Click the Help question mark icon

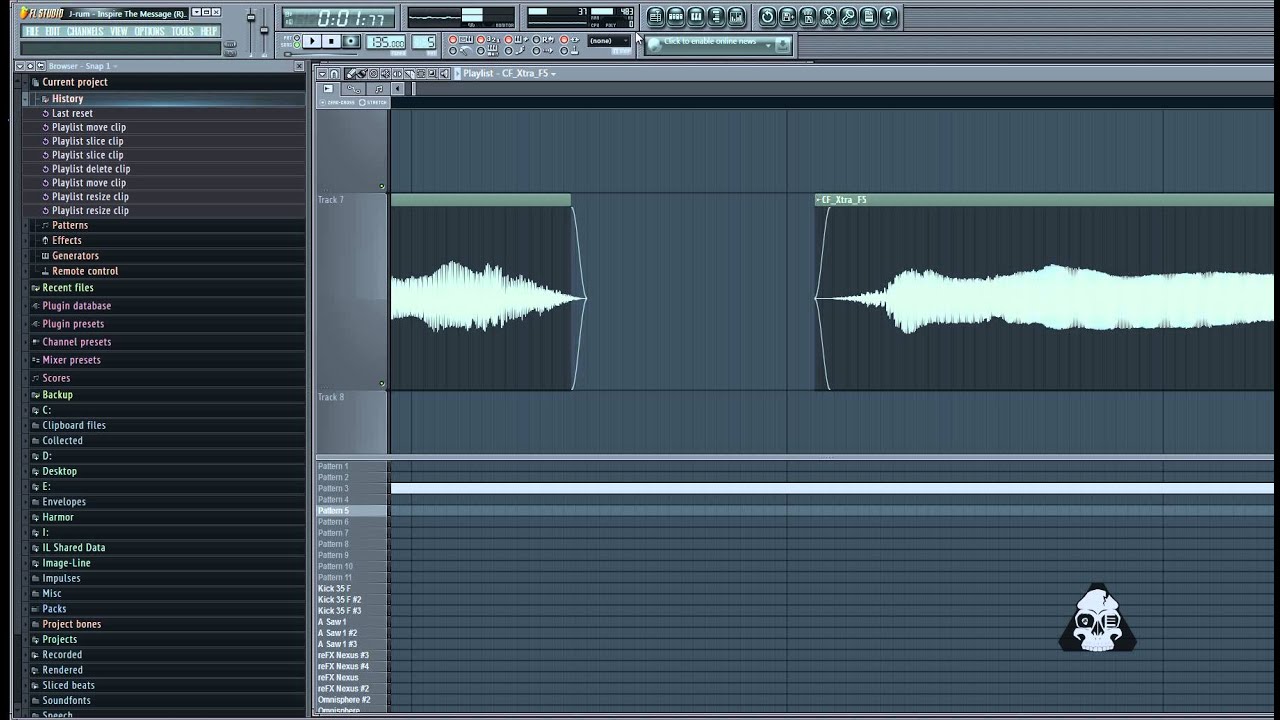click(x=889, y=17)
